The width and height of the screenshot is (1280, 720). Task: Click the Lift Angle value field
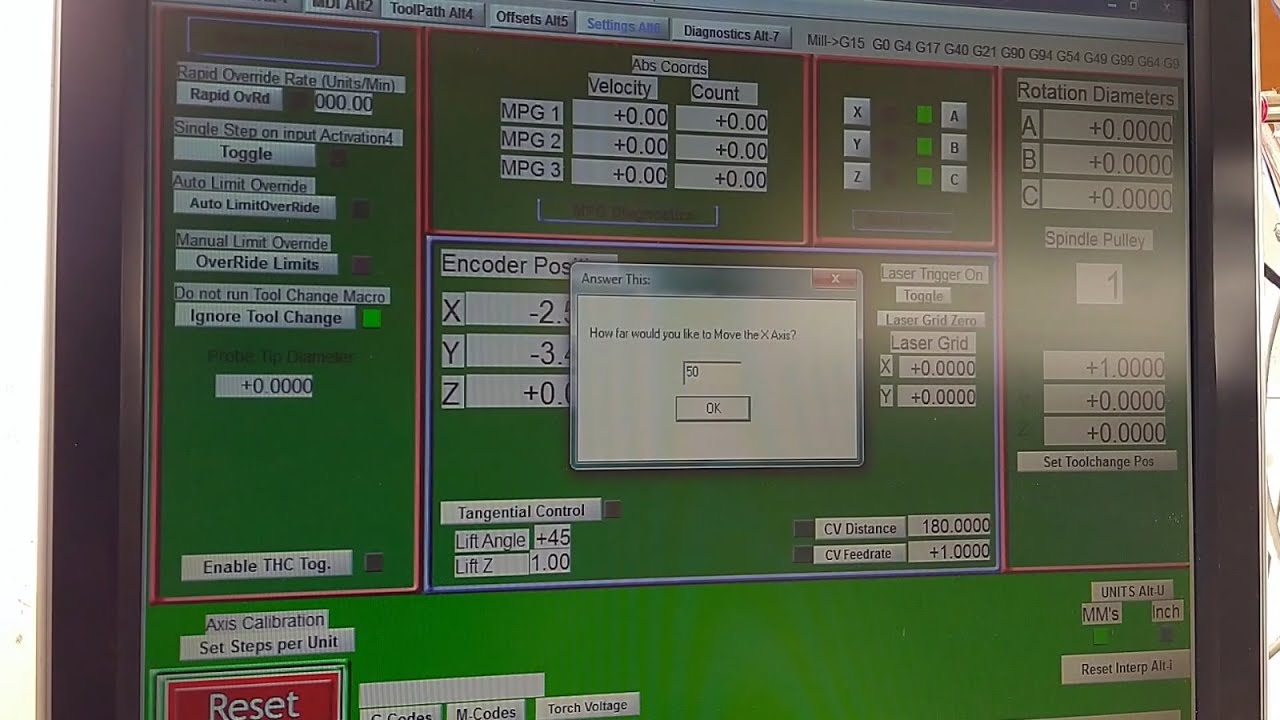pos(551,538)
